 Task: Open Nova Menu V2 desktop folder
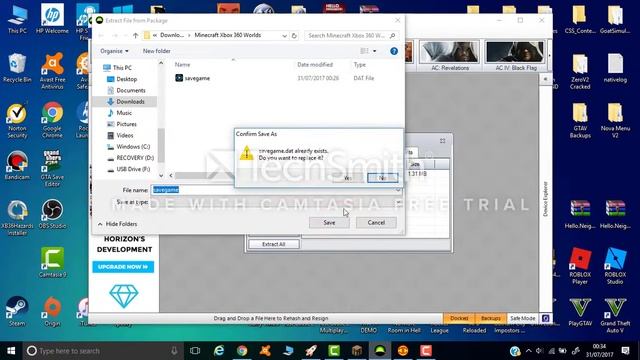tap(615, 120)
